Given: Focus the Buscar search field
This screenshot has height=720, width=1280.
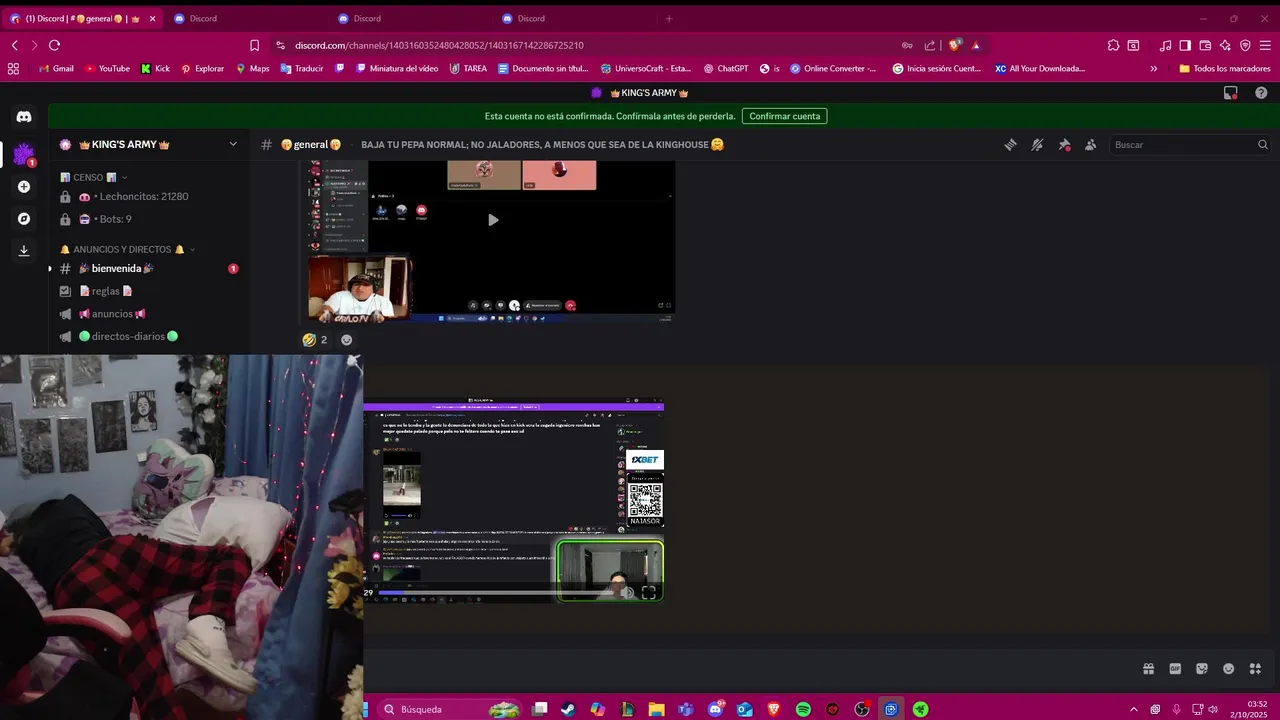Looking at the screenshot, I should click(1190, 145).
